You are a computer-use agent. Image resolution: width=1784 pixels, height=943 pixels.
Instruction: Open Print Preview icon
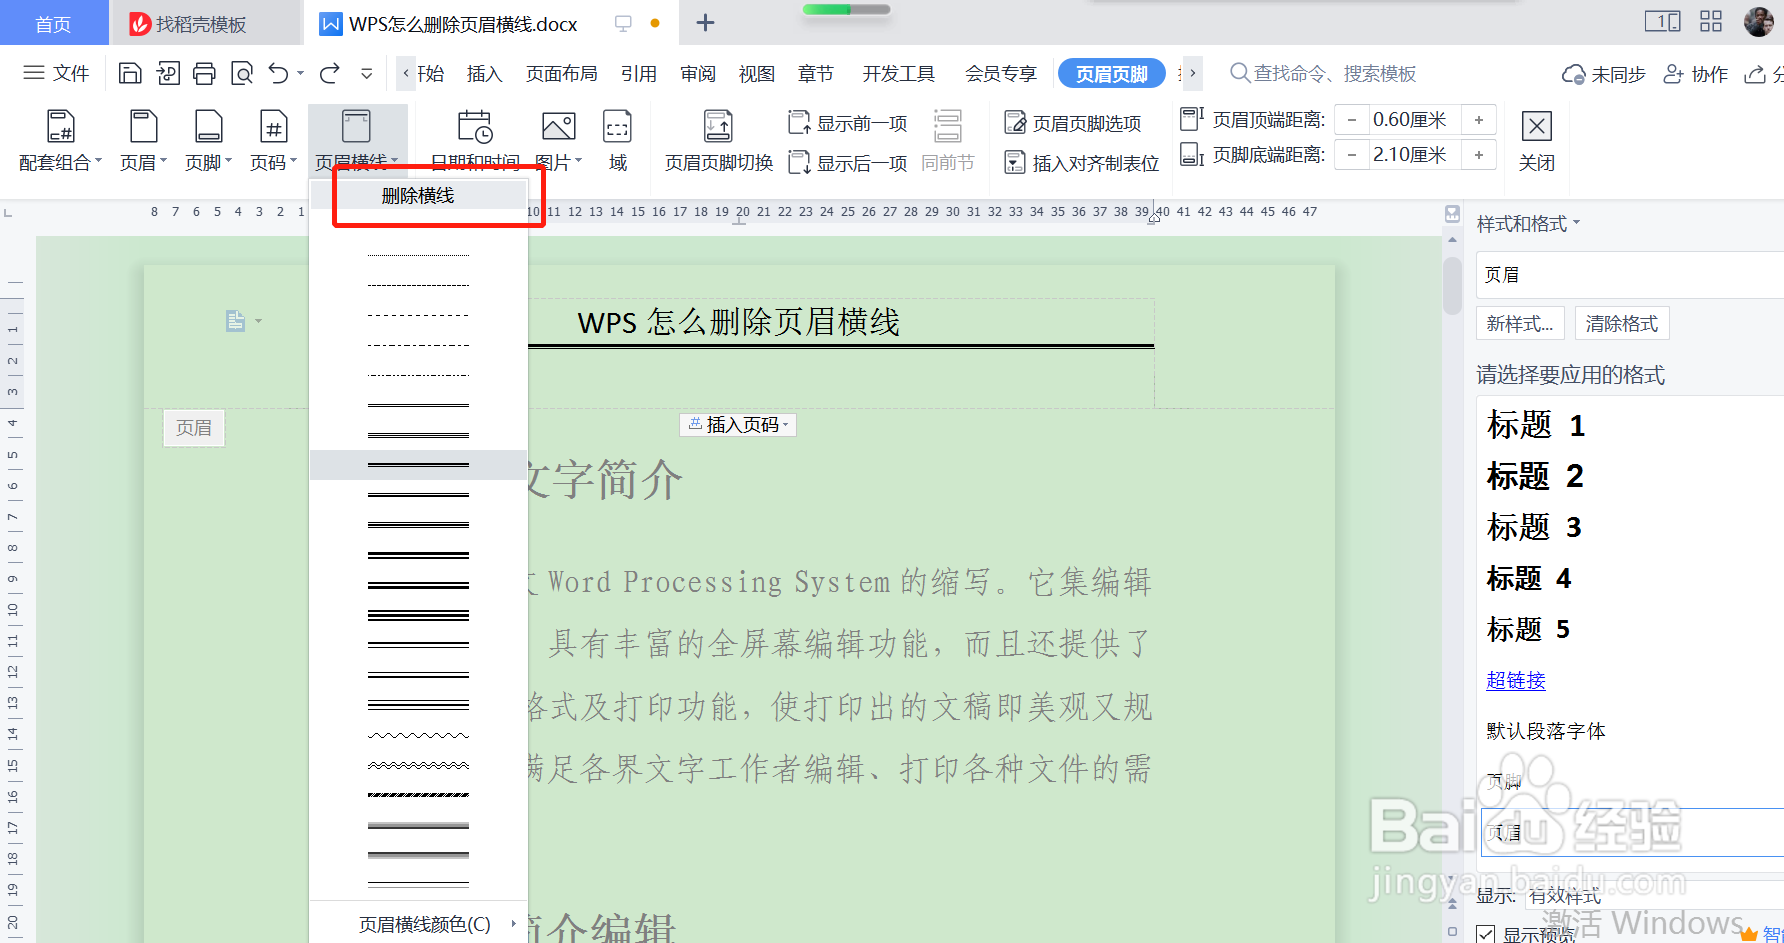point(242,73)
